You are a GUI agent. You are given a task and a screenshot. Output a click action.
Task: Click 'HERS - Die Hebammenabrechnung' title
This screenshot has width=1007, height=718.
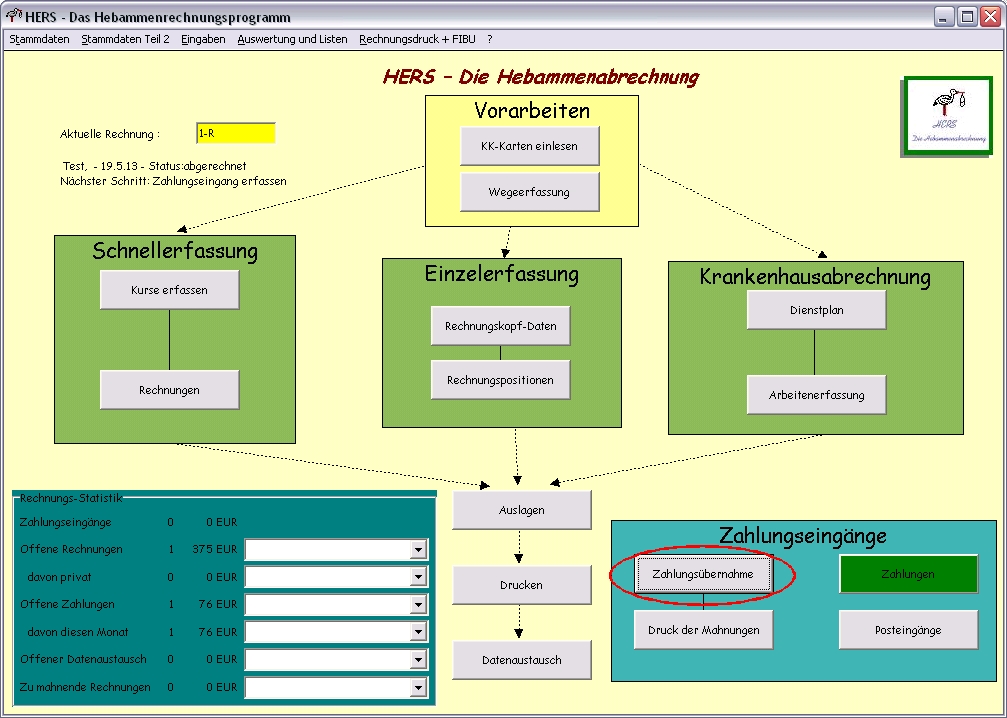click(541, 77)
